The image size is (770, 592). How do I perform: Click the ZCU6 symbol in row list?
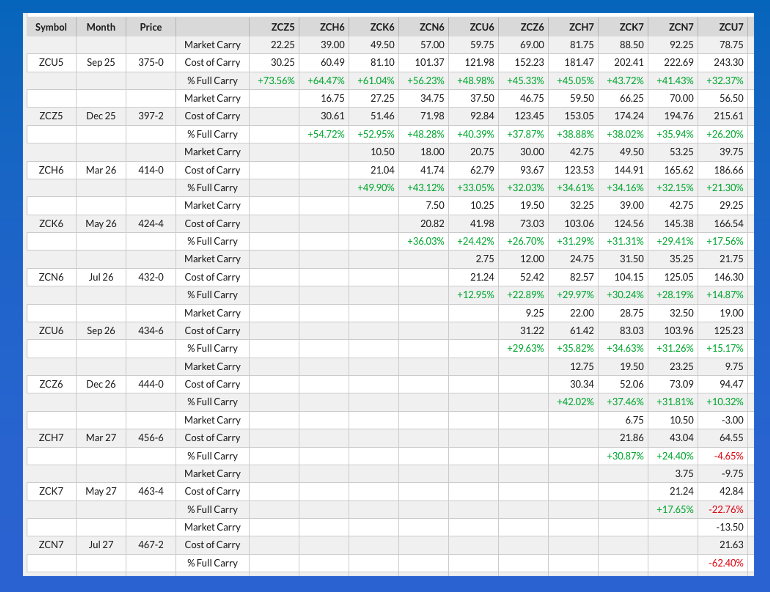[x=51, y=330]
